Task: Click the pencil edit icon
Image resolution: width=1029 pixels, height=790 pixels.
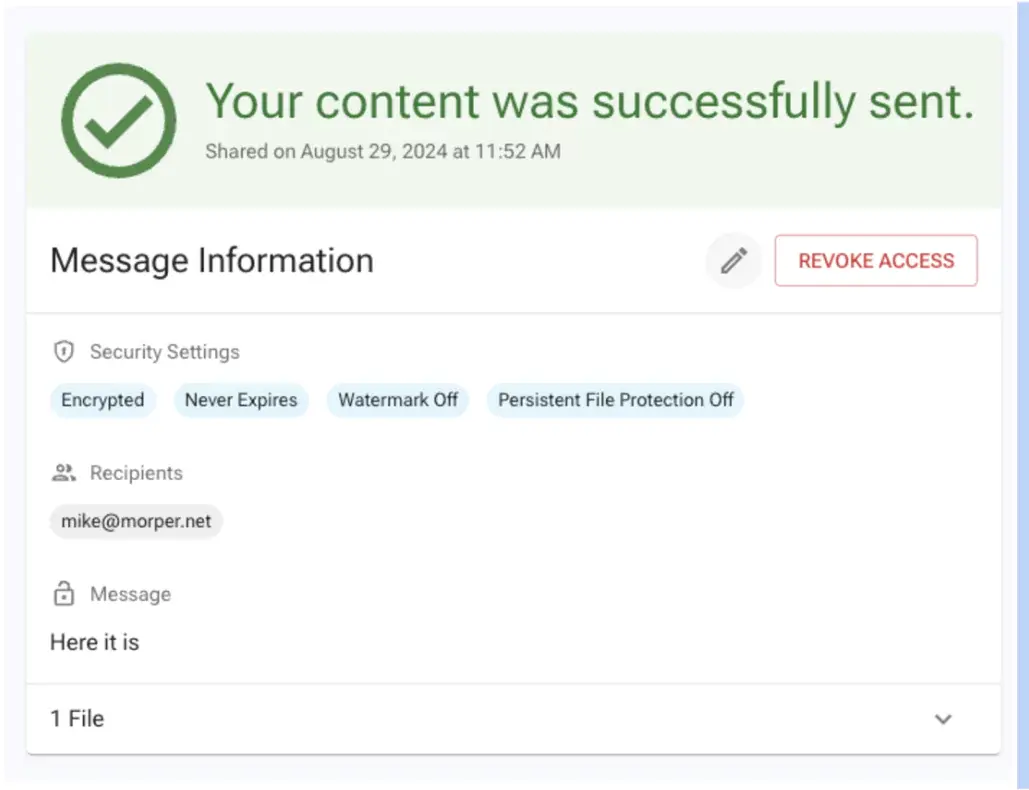Action: pos(734,261)
